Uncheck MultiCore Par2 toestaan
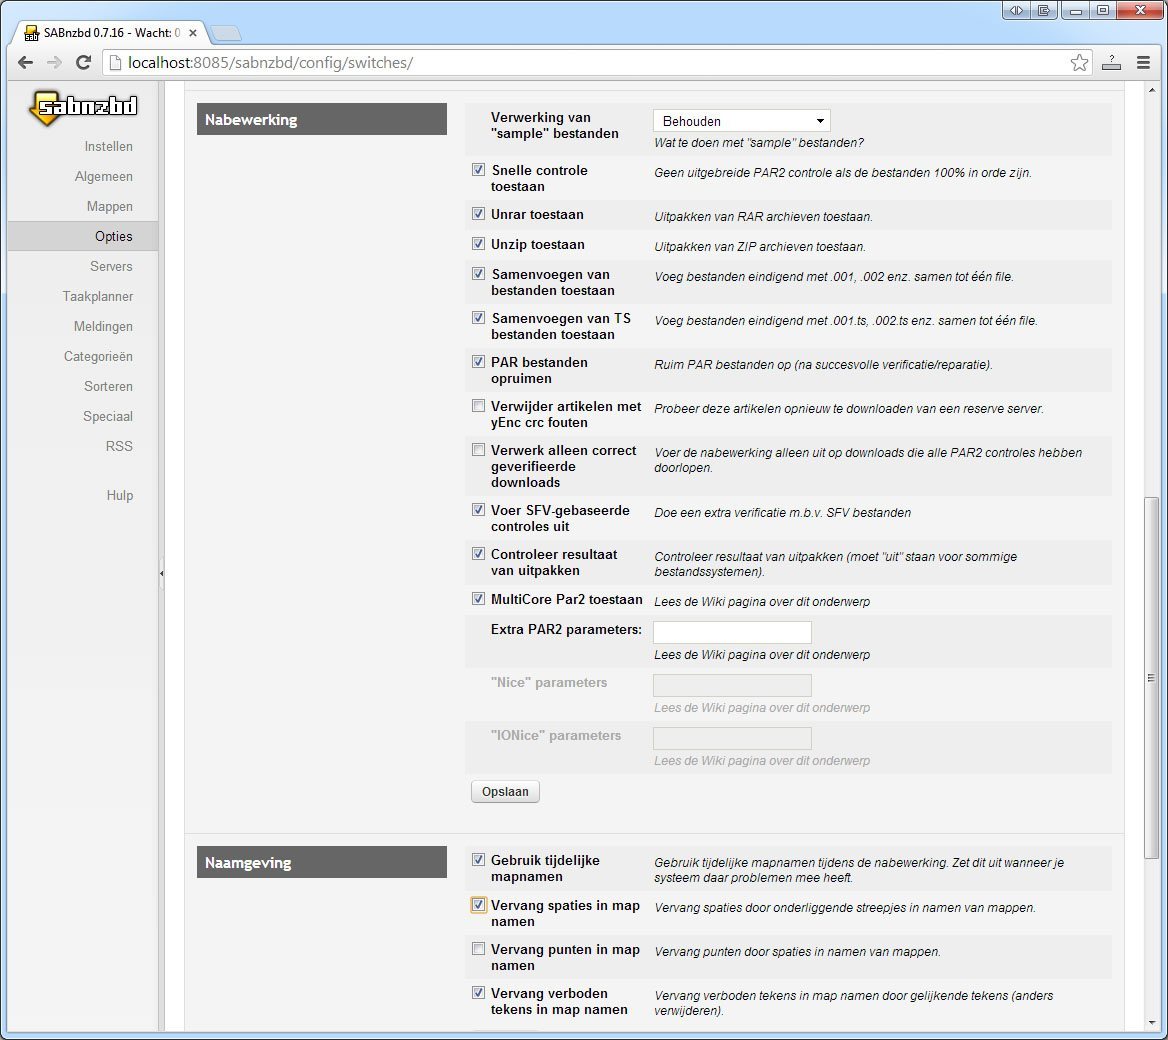This screenshot has width=1168, height=1040. tap(478, 598)
